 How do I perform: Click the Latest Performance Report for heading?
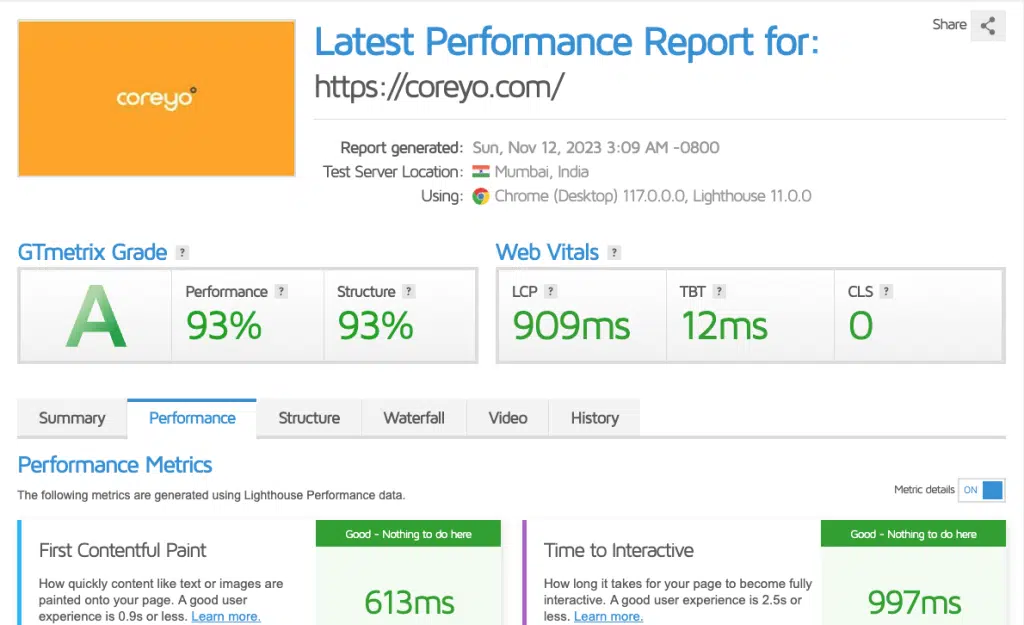567,42
